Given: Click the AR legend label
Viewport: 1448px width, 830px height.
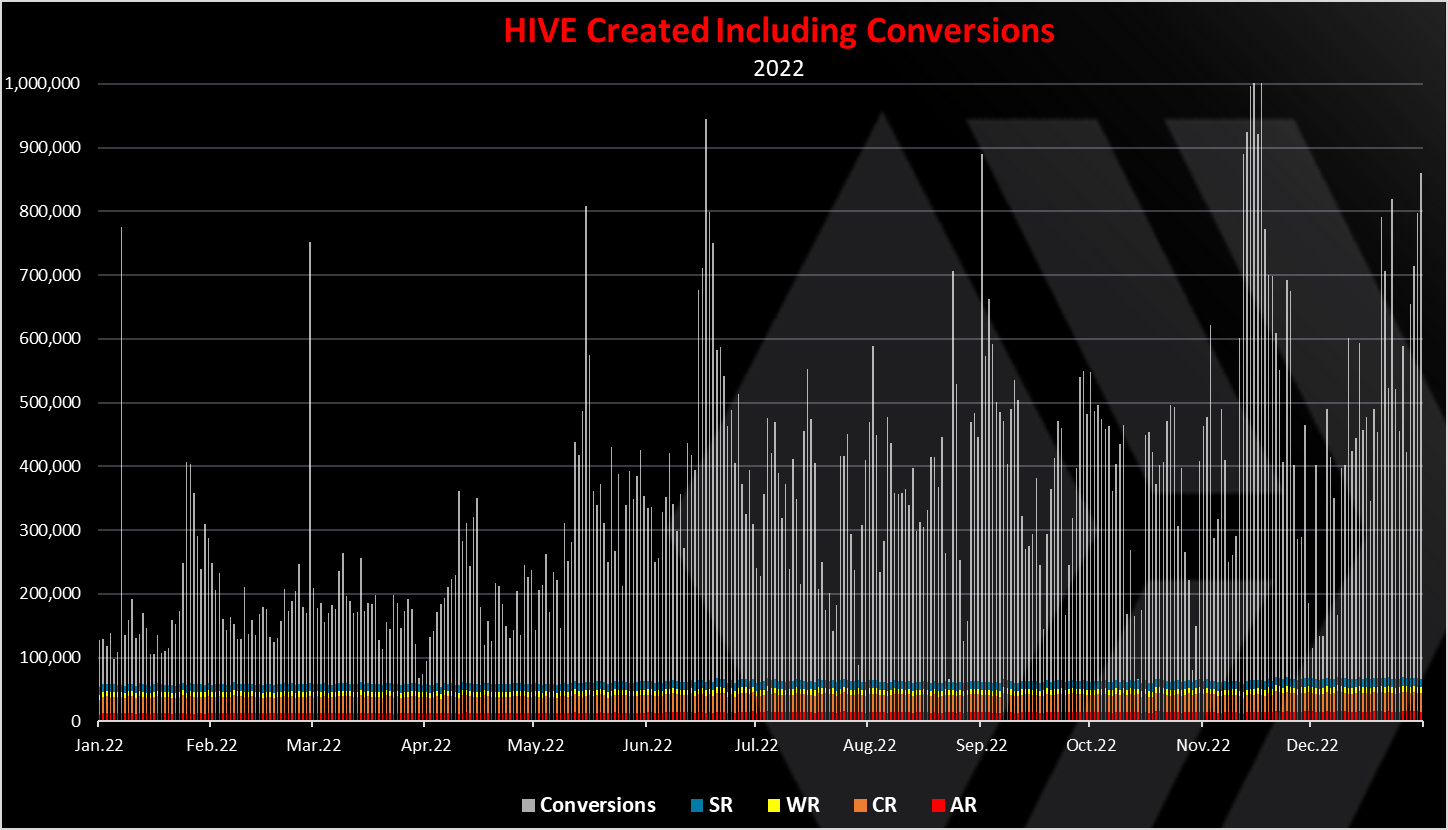Looking at the screenshot, I should (962, 805).
